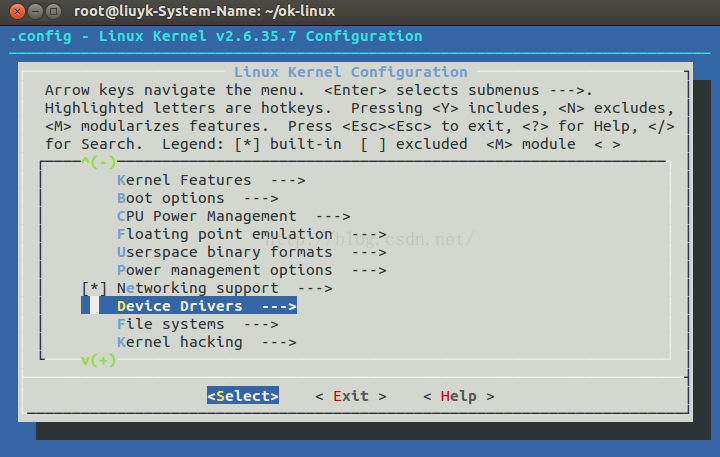Click the < Help > button
This screenshot has height=457, width=720.
(x=459, y=396)
